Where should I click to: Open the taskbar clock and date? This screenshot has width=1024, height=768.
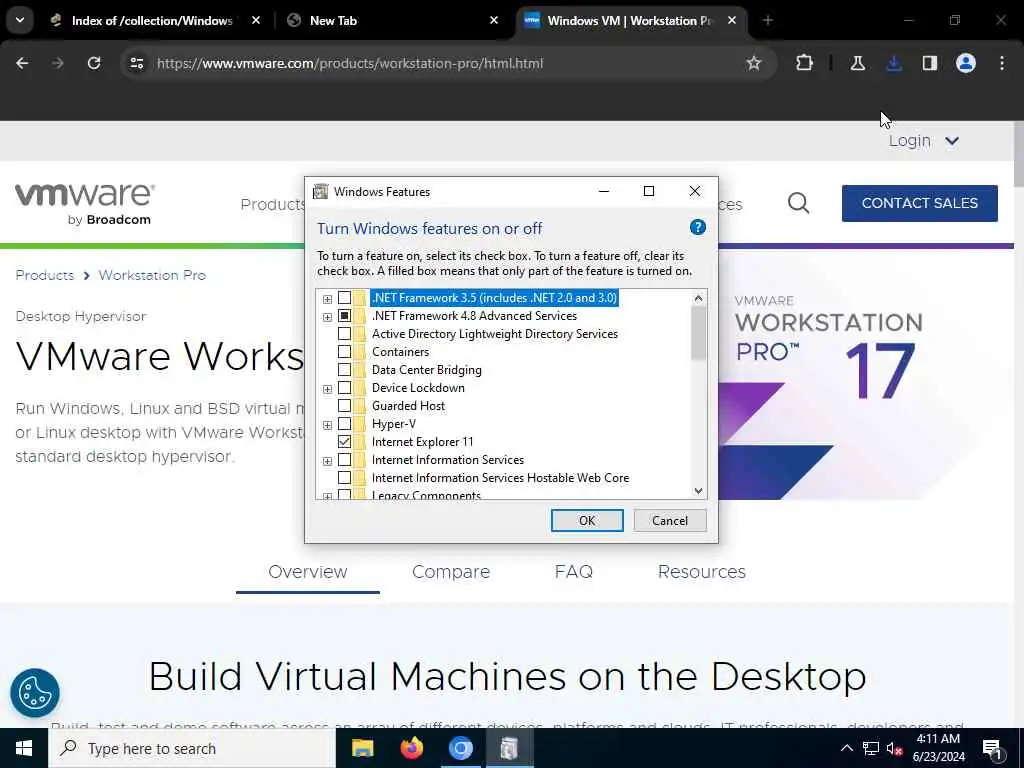(x=938, y=748)
